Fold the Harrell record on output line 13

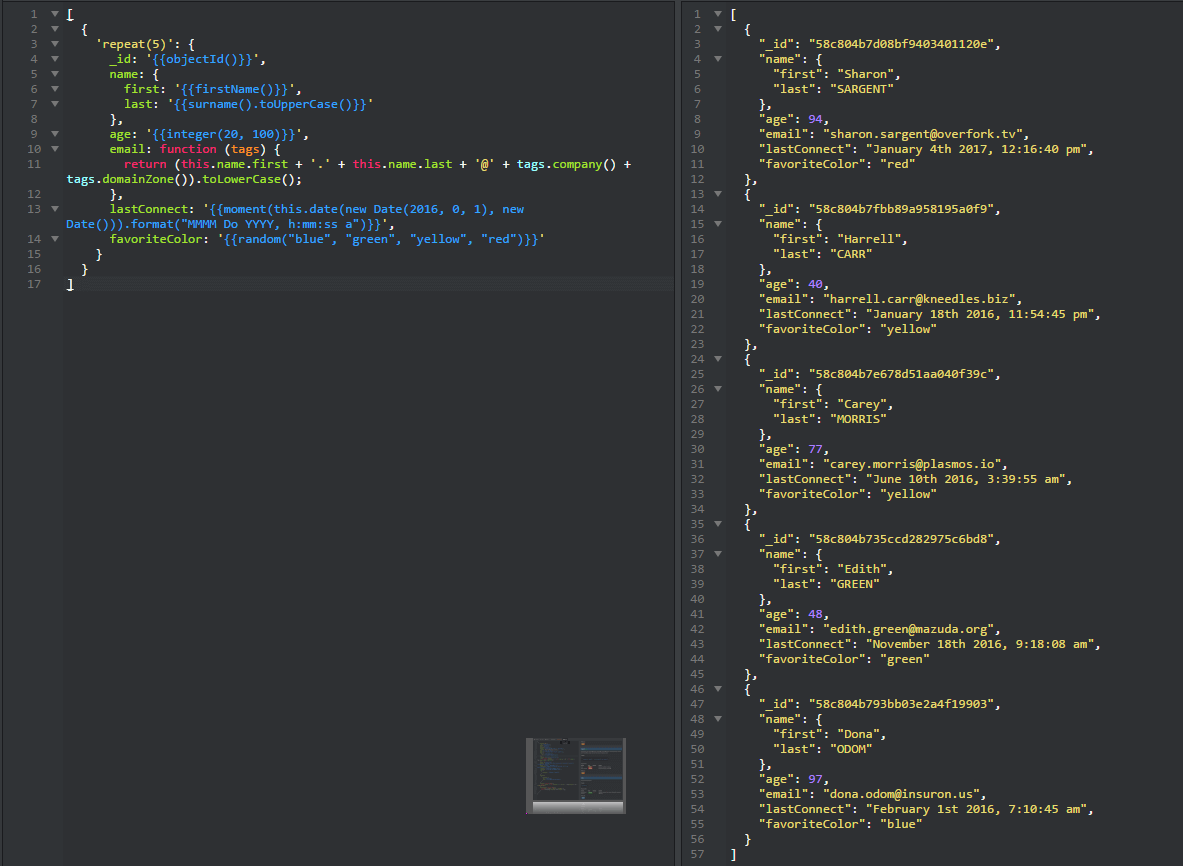717,194
